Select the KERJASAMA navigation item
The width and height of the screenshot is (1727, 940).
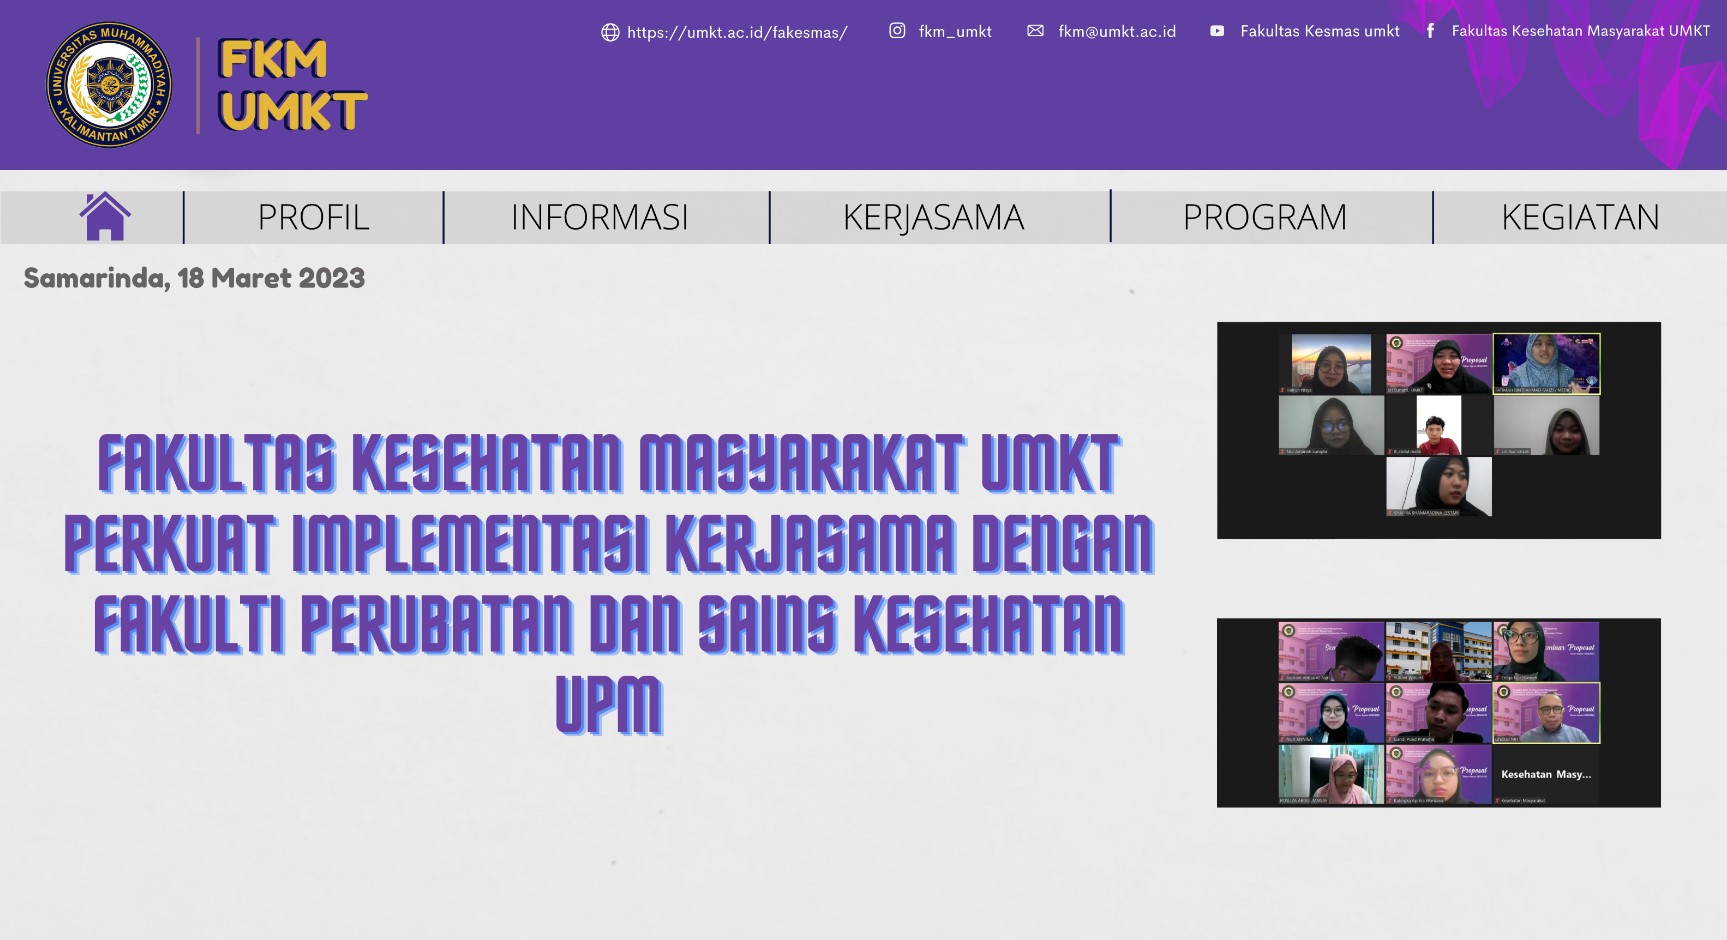pyautogui.click(x=932, y=216)
